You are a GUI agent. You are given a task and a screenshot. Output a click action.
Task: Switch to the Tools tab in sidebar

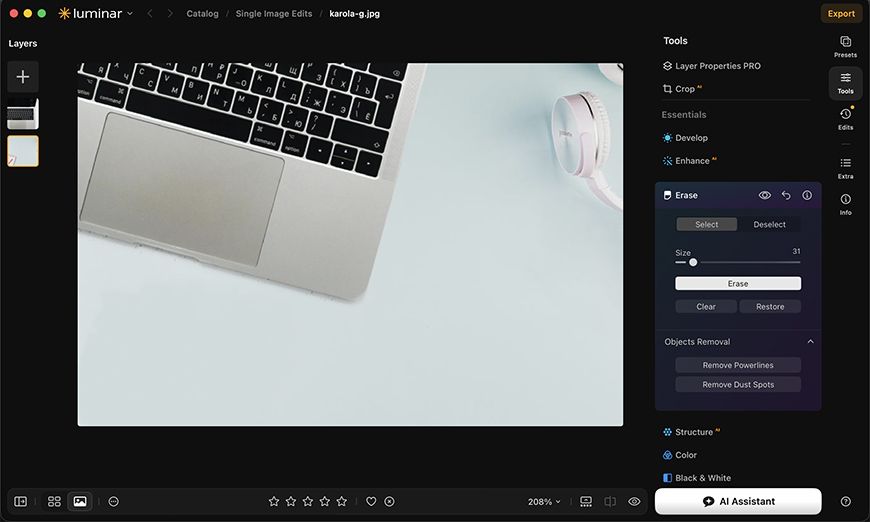[x=845, y=83]
